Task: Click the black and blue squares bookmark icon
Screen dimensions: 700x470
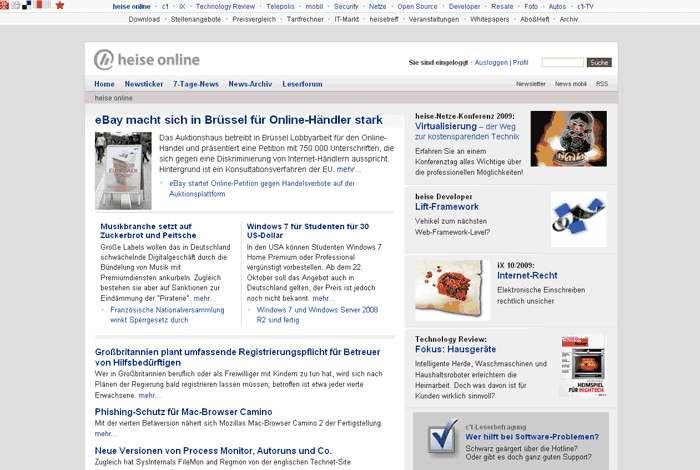Action: click(x=27, y=5)
